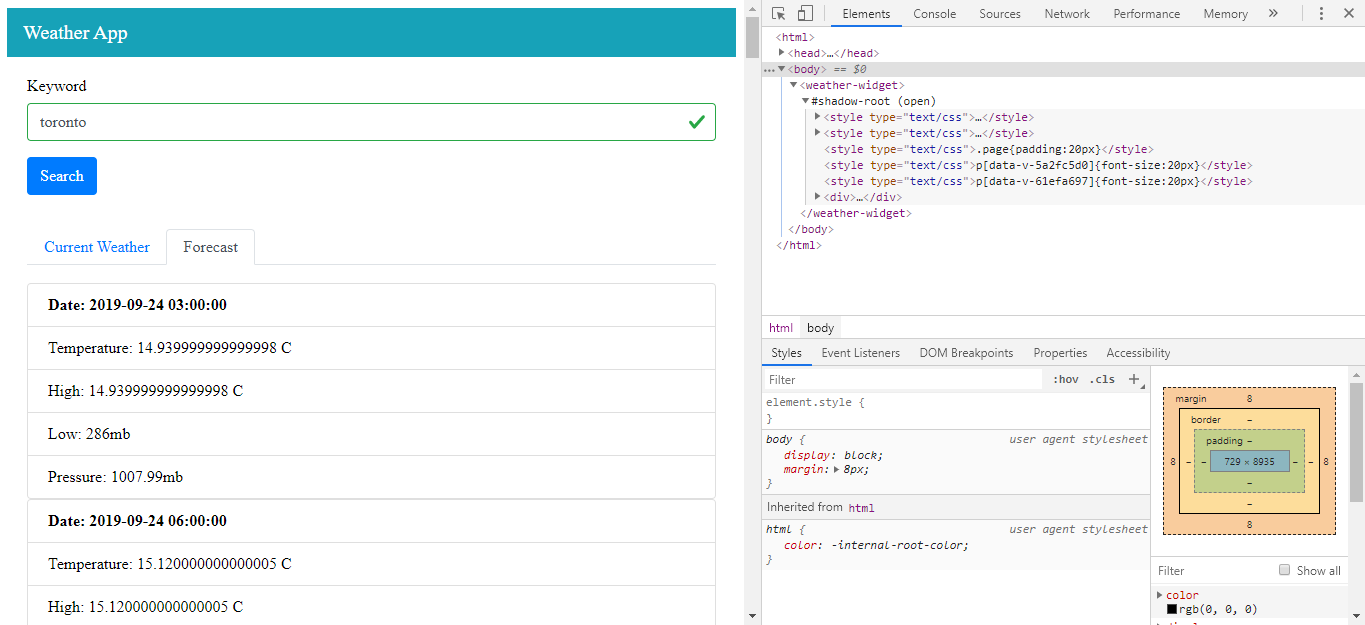Click the Styles Filter input
The height and width of the screenshot is (625, 1365).
tap(903, 379)
